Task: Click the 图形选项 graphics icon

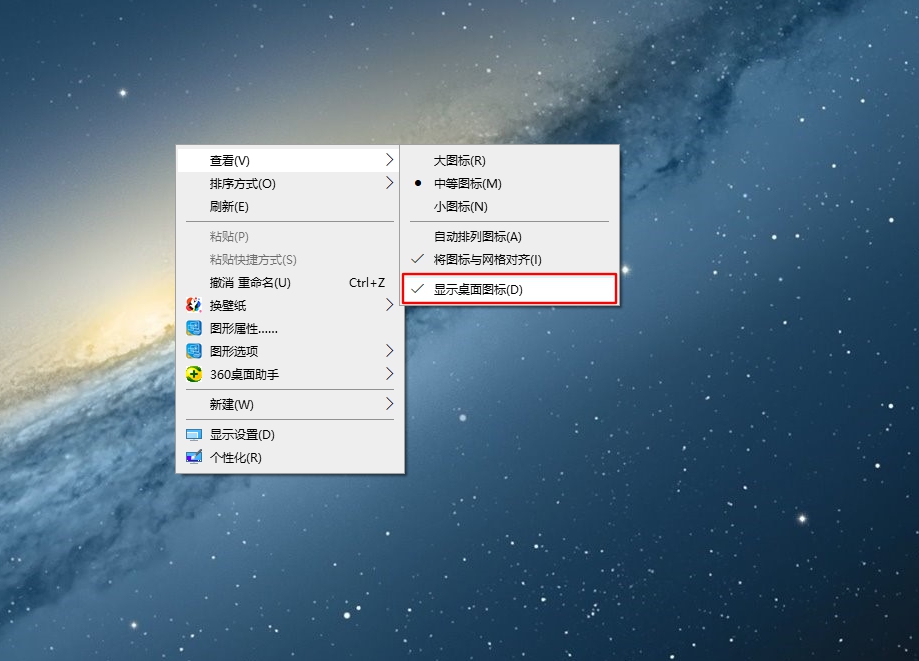Action: (194, 351)
